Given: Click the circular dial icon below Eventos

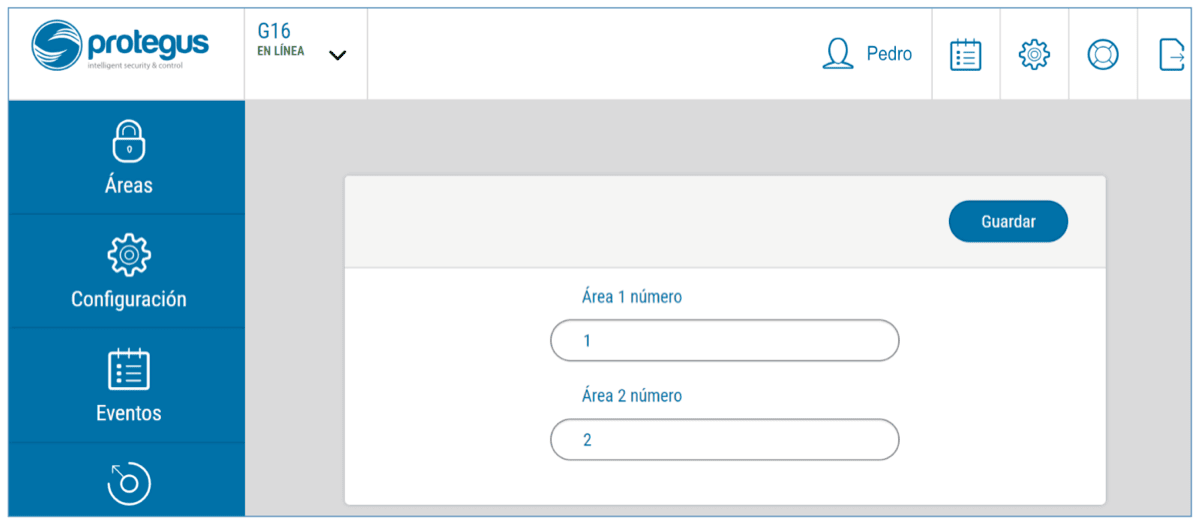Looking at the screenshot, I should [128, 484].
